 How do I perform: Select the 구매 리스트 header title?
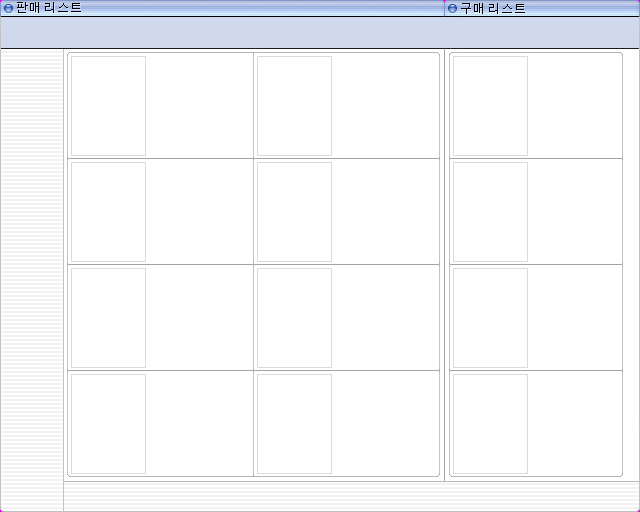tap(492, 8)
